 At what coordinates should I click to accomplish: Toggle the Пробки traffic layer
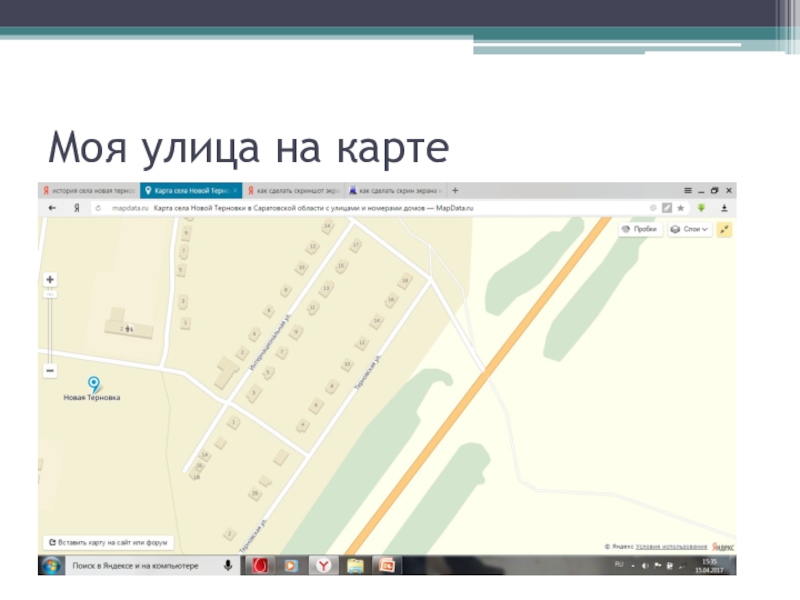tap(639, 229)
